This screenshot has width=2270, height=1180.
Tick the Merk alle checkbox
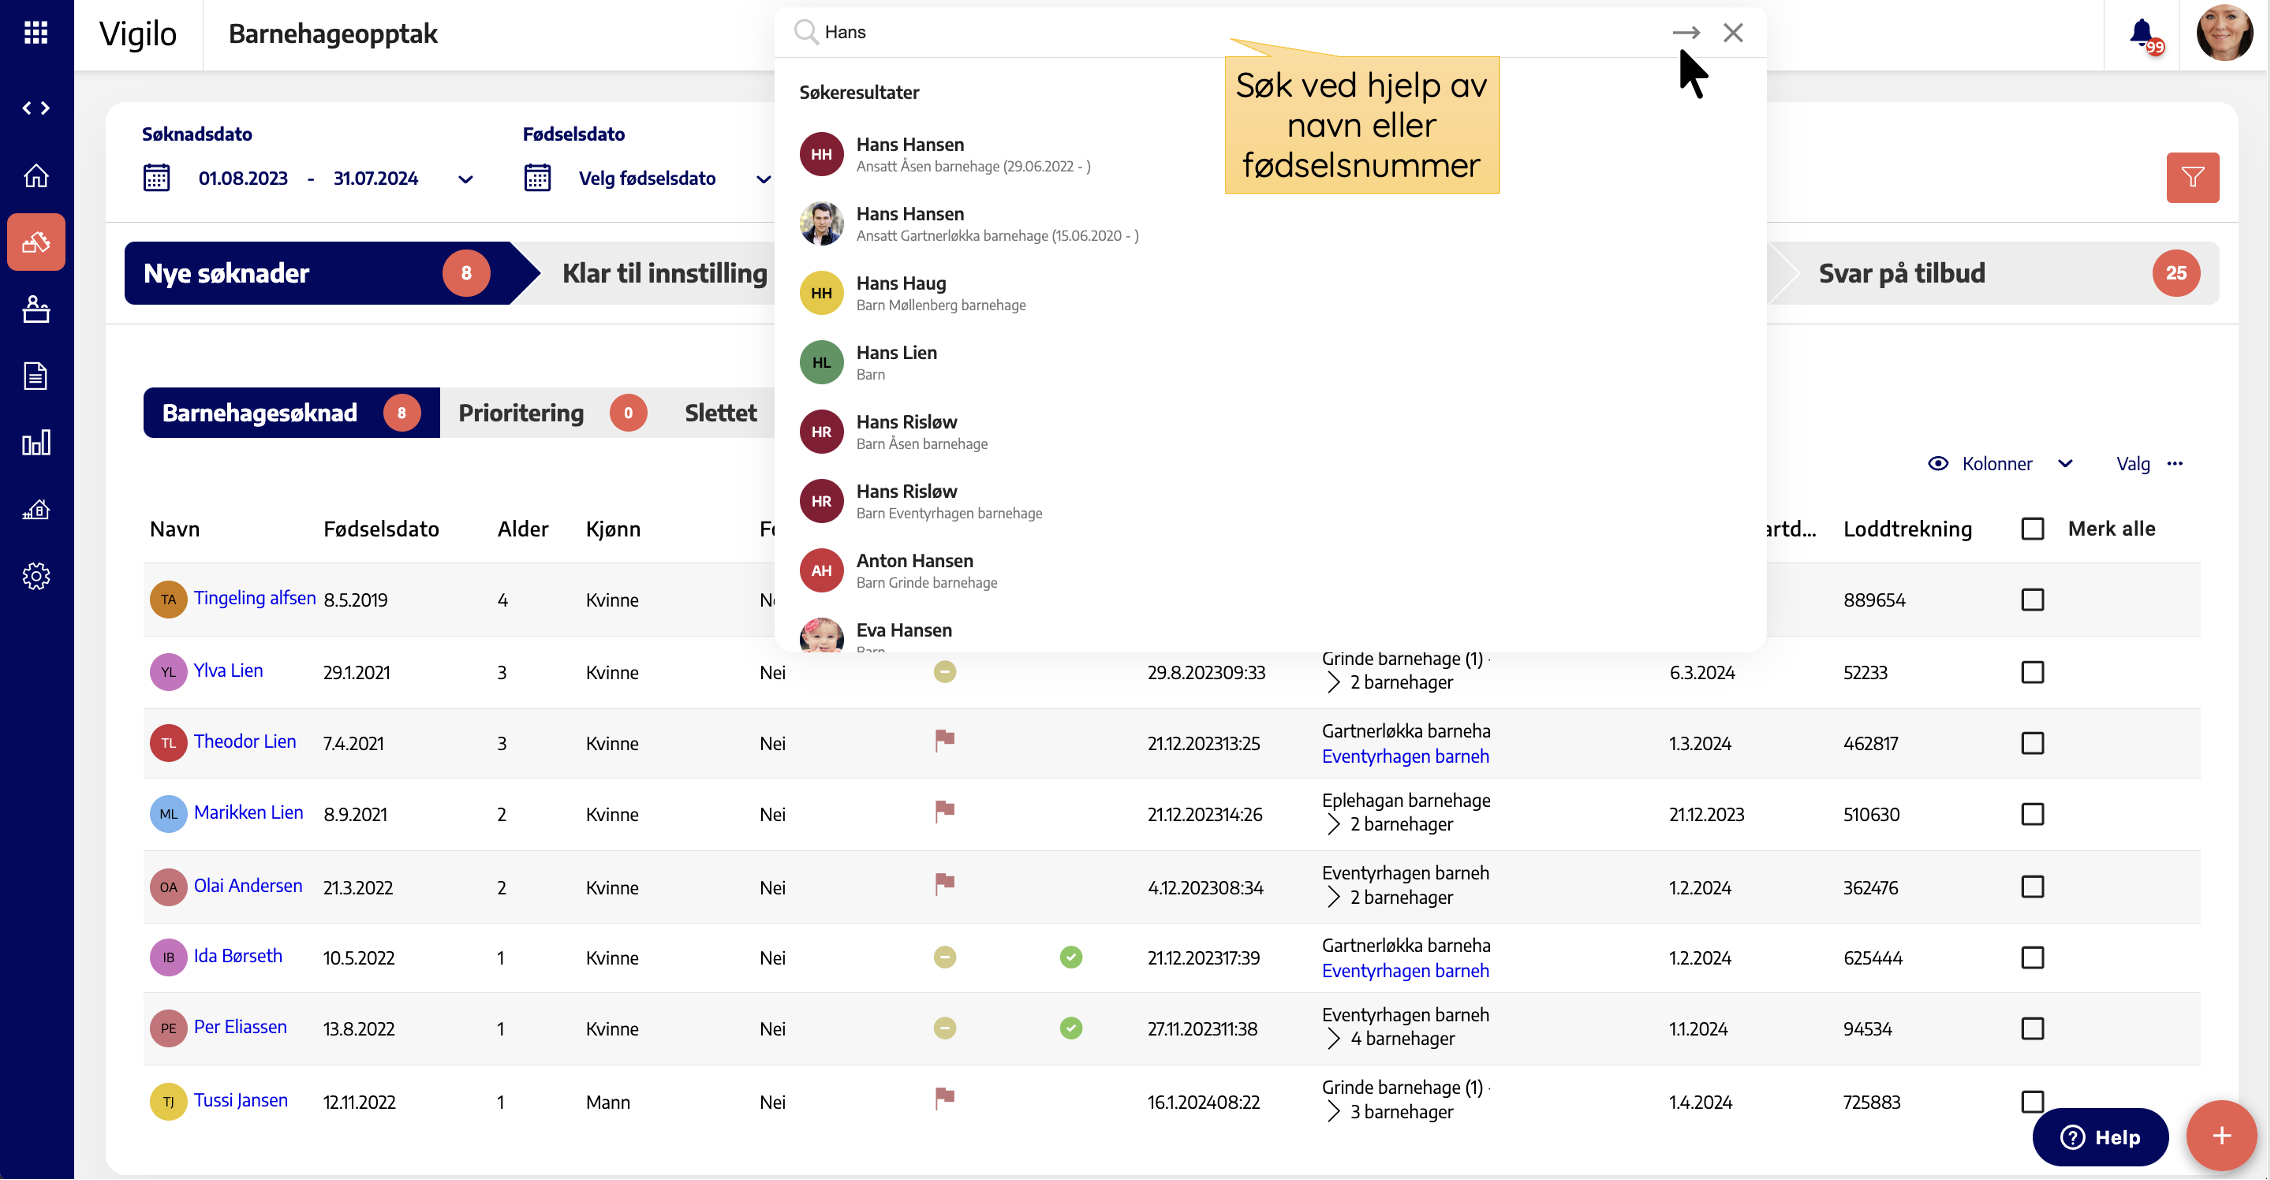click(x=2033, y=529)
